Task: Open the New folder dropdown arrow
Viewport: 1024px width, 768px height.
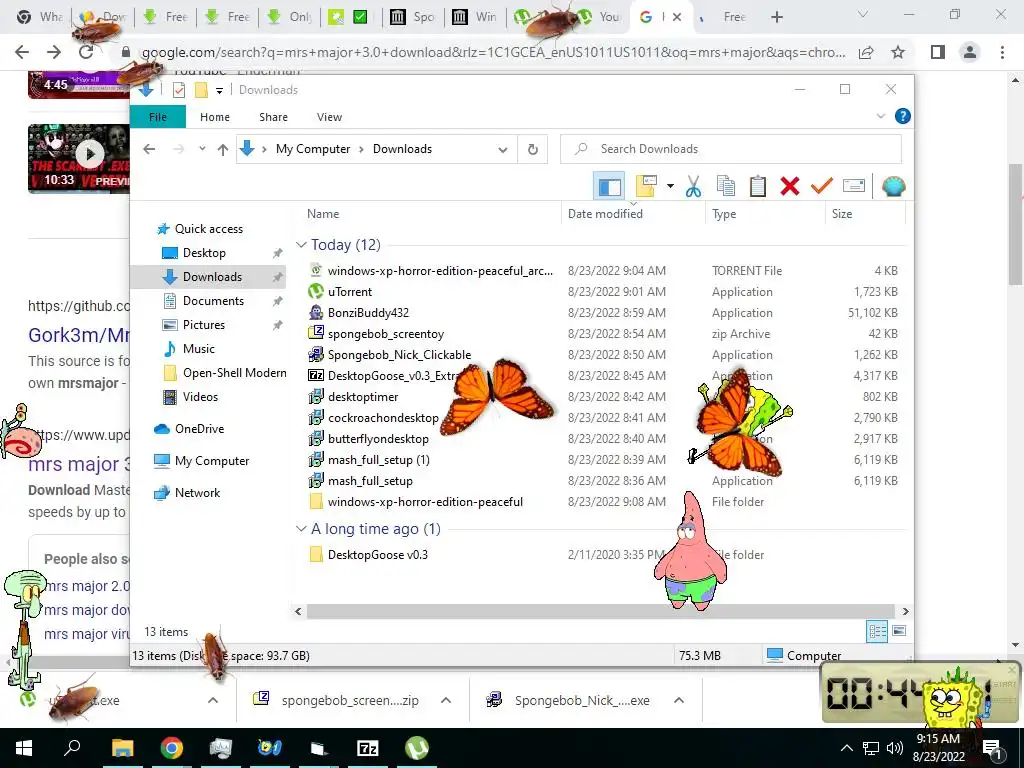Action: 670,187
